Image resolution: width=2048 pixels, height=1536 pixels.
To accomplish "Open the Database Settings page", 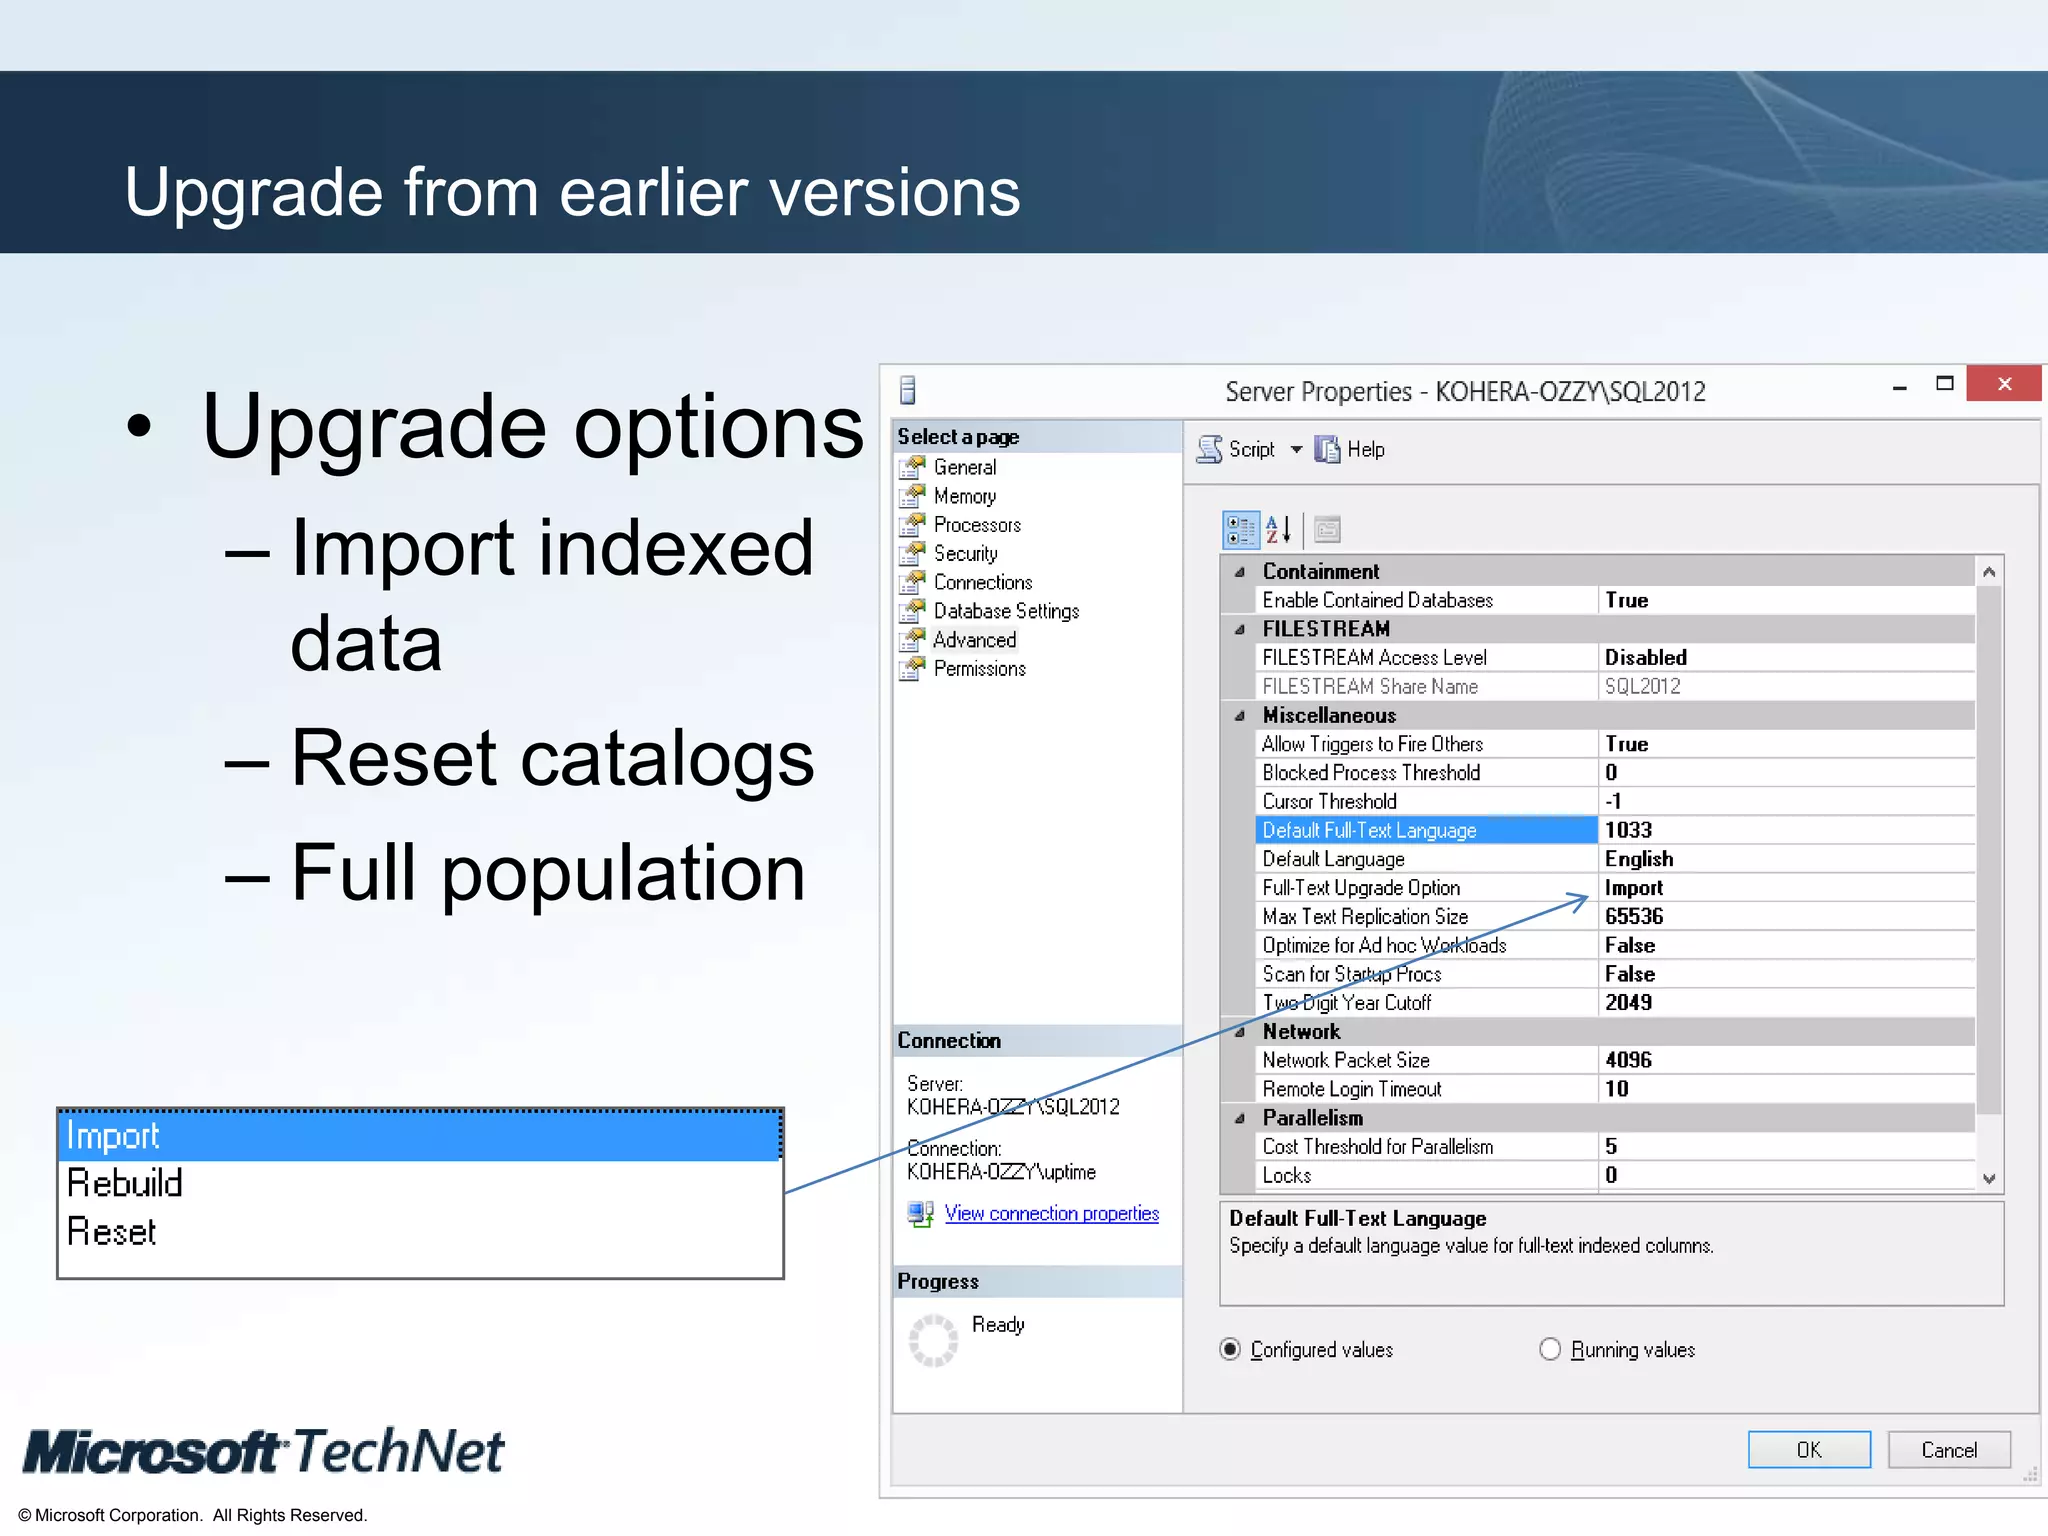I will (1006, 611).
